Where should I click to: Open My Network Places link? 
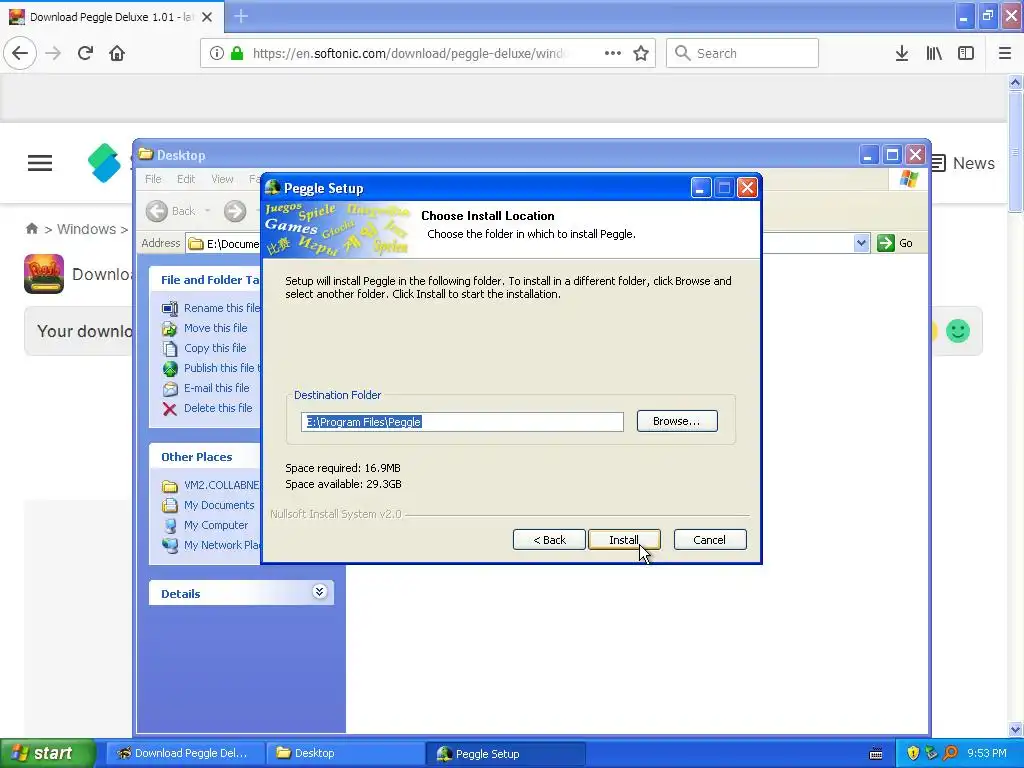click(211, 545)
